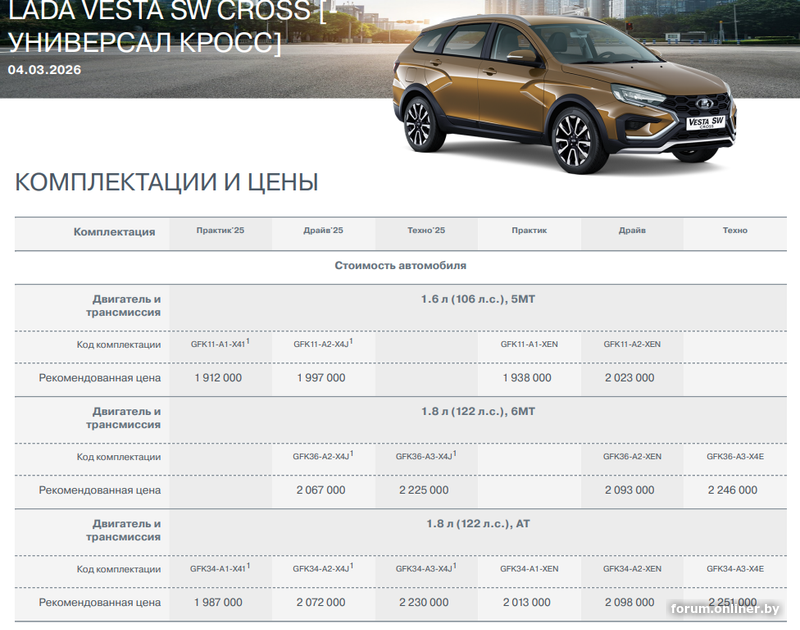
Task: Click price 1 938 000
Action: point(527,378)
